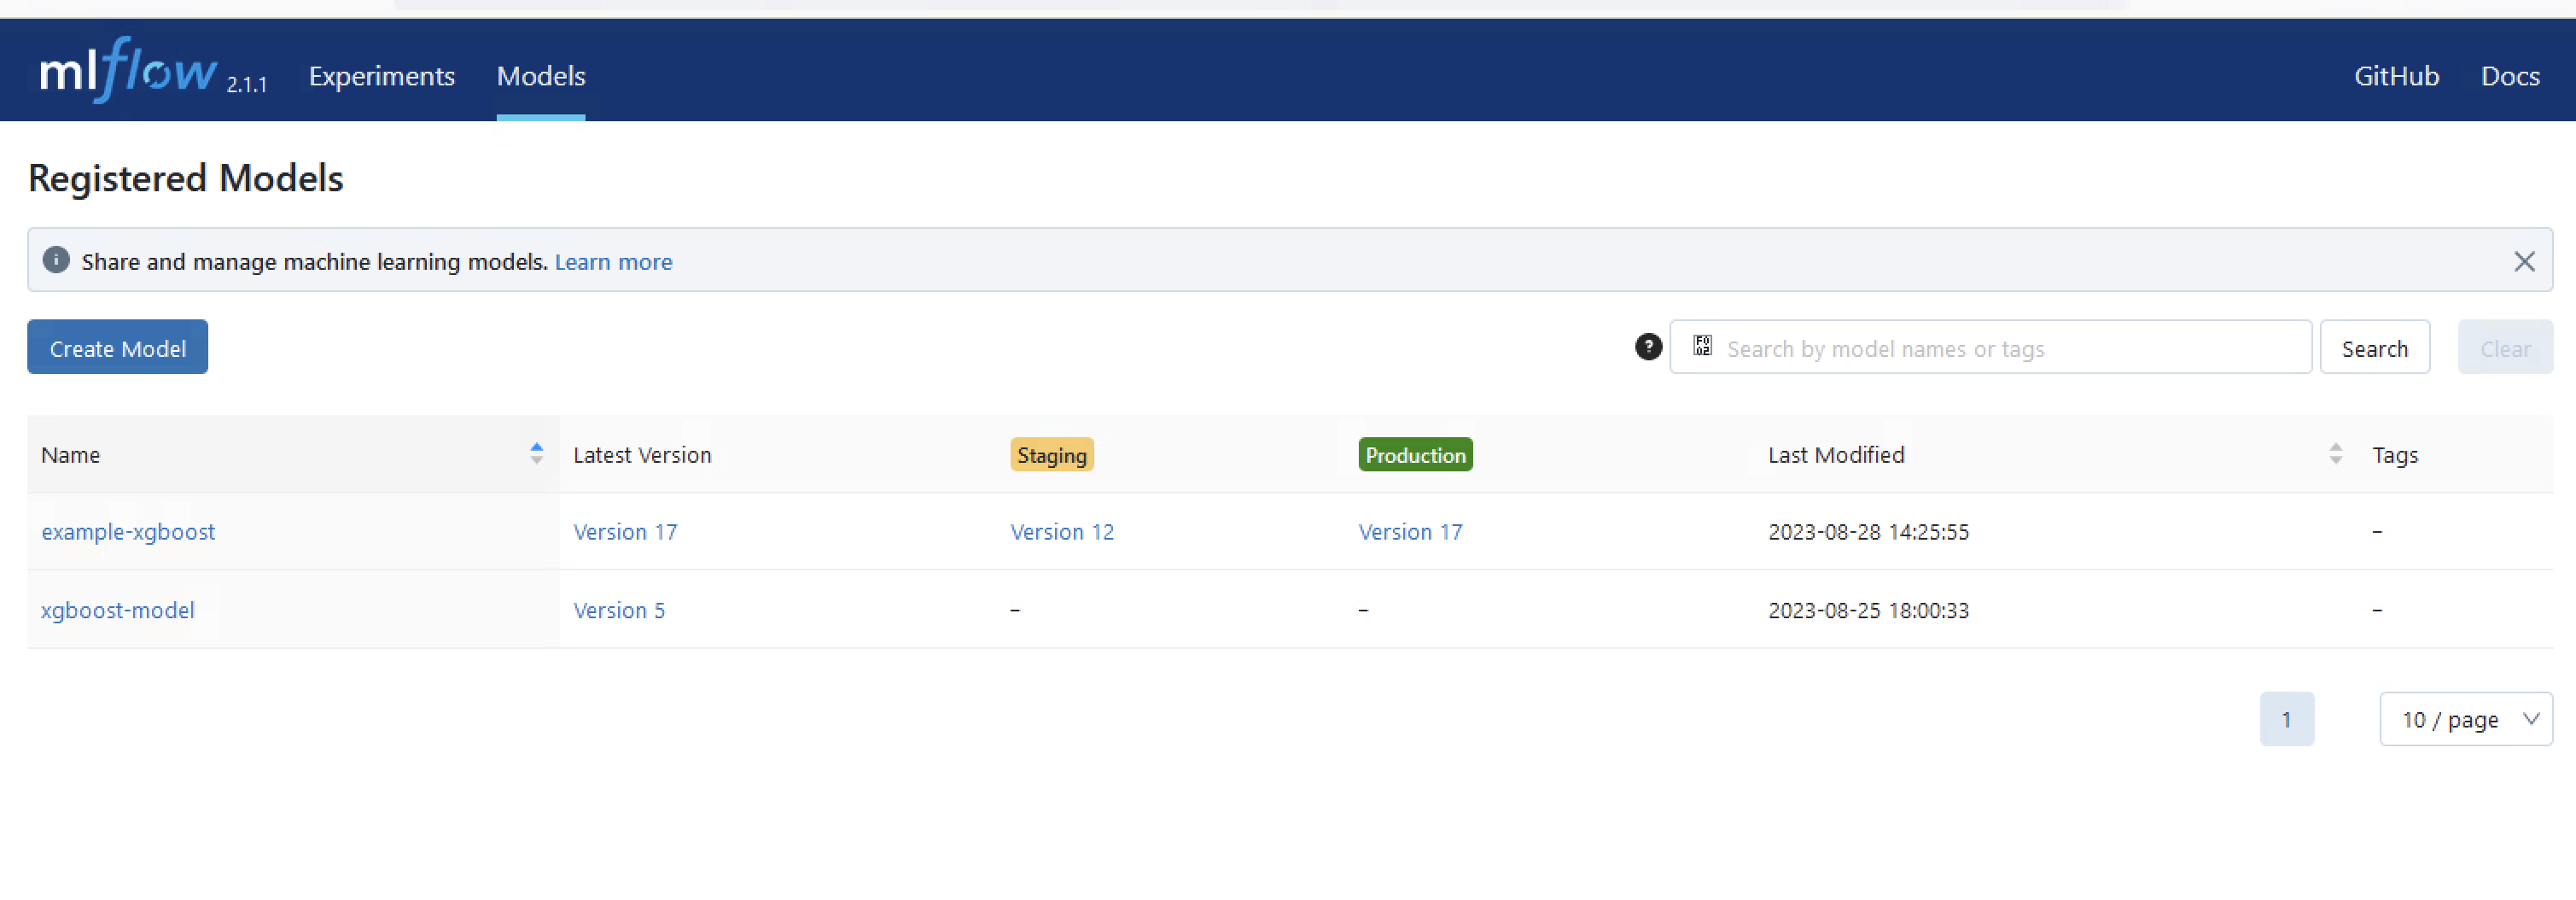Click the Tags column header
Screen dimensions: 2576x900
pyautogui.click(x=2395, y=456)
